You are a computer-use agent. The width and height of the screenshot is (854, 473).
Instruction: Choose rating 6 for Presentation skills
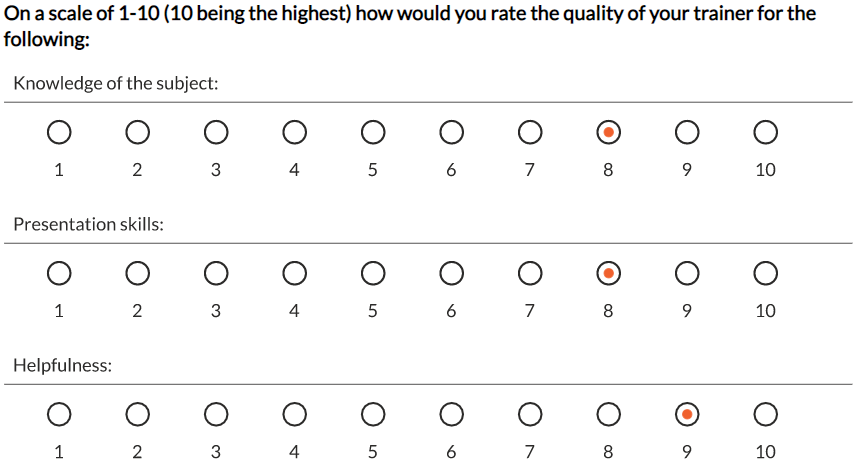tap(452, 274)
